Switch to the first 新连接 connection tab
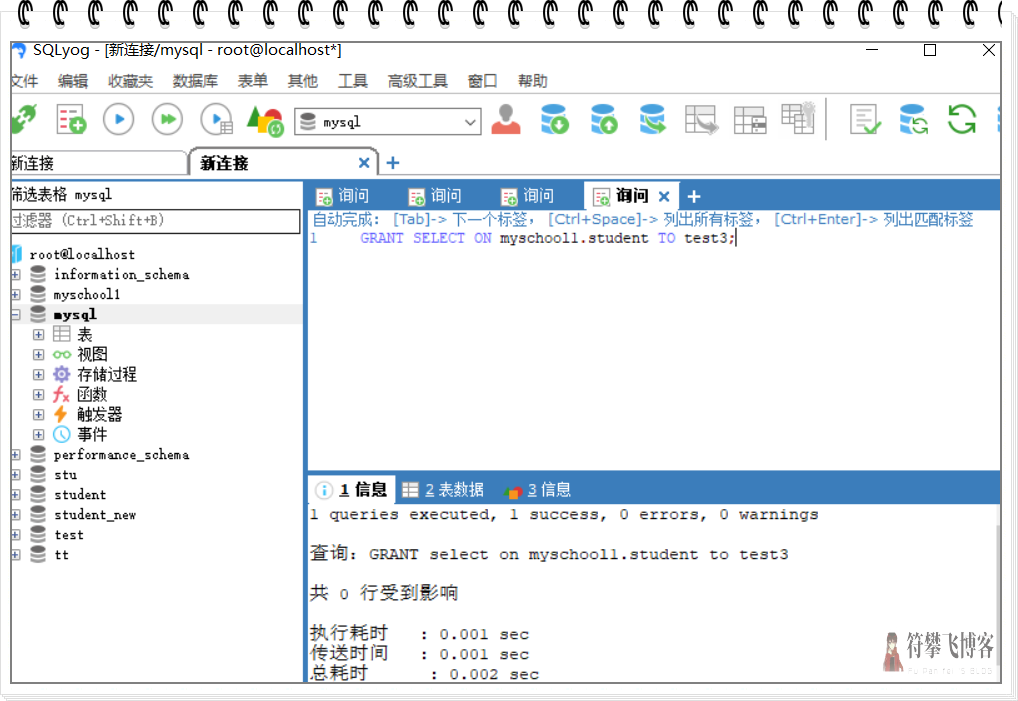This screenshot has height=701, width=1018. coord(99,164)
